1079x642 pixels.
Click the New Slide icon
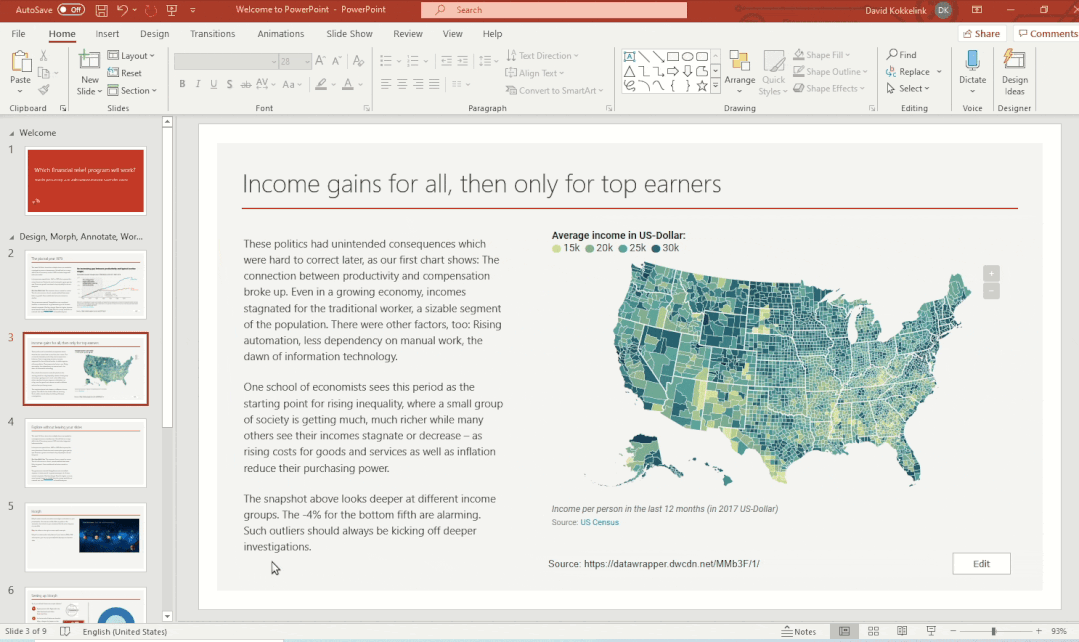(89, 61)
